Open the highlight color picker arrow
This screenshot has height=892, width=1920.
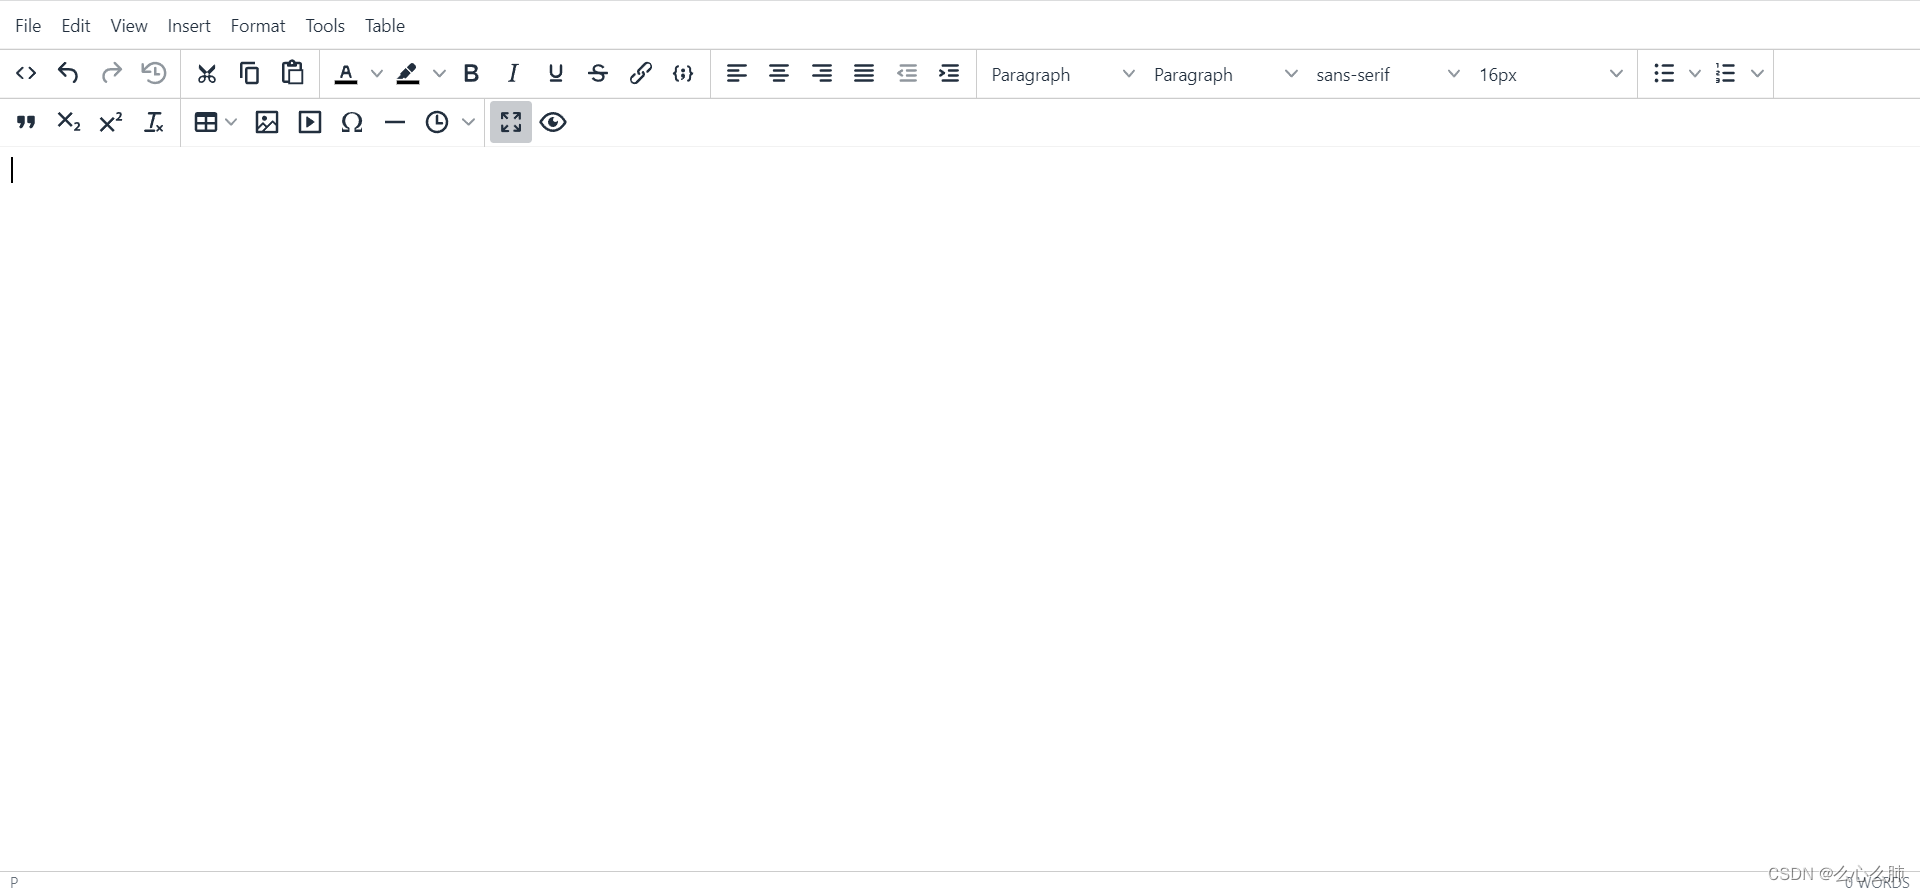click(439, 73)
